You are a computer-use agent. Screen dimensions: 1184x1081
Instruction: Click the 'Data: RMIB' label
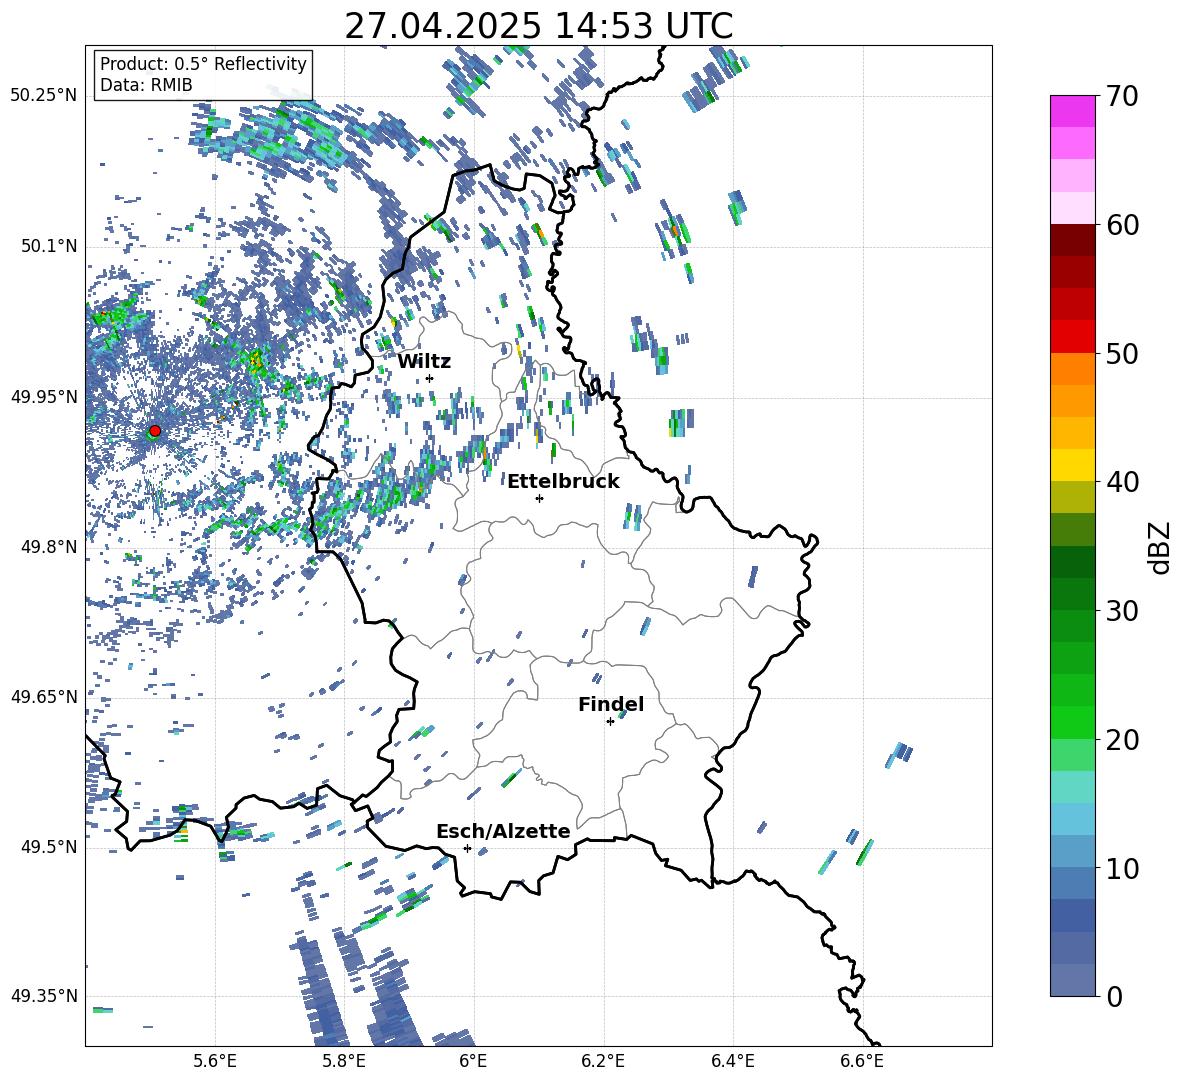[146, 85]
